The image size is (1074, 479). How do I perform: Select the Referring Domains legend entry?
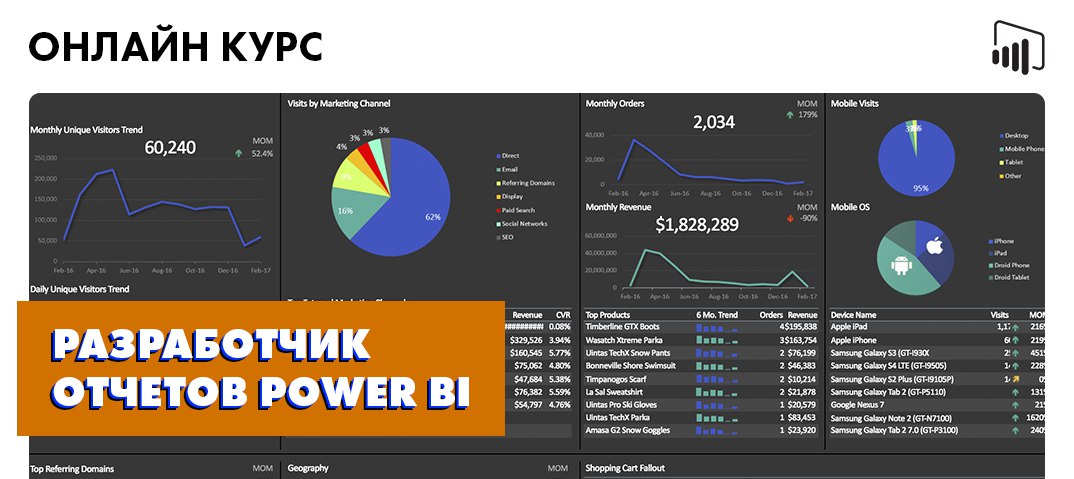coord(525,183)
